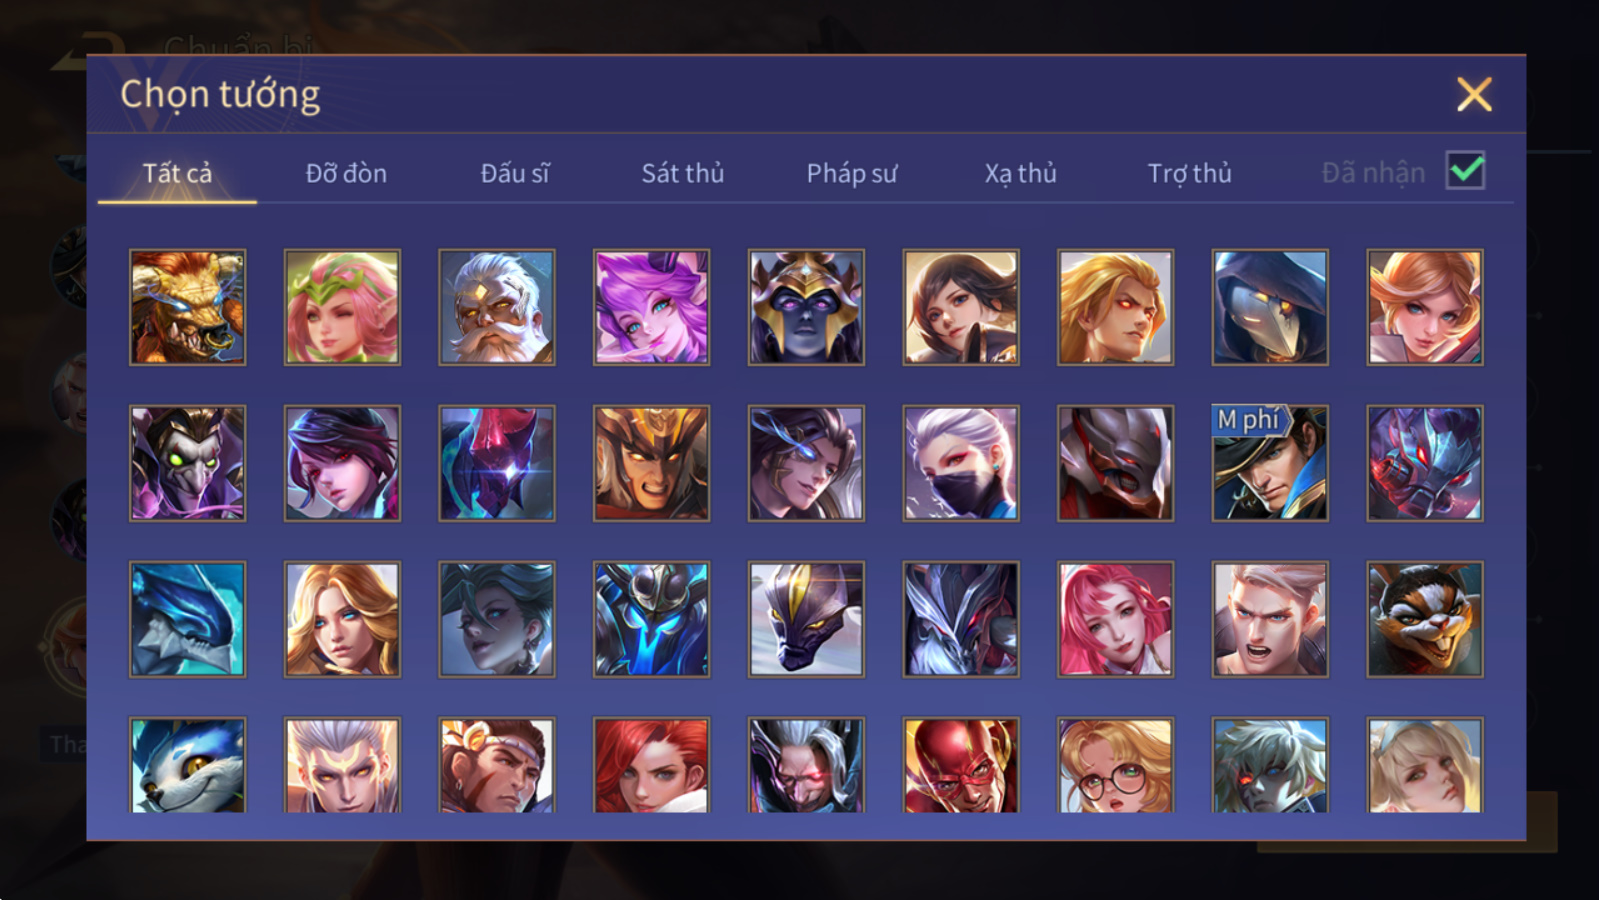This screenshot has width=1599, height=900.
Task: Select the blue shark creature hero
Action: pos(187,619)
